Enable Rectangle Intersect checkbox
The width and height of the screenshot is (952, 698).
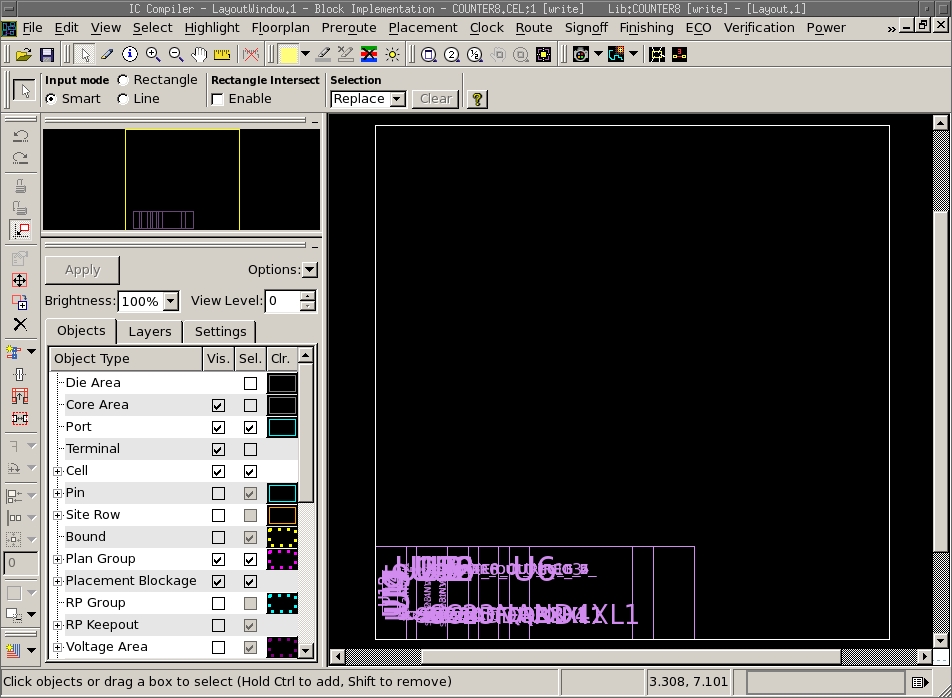point(218,99)
